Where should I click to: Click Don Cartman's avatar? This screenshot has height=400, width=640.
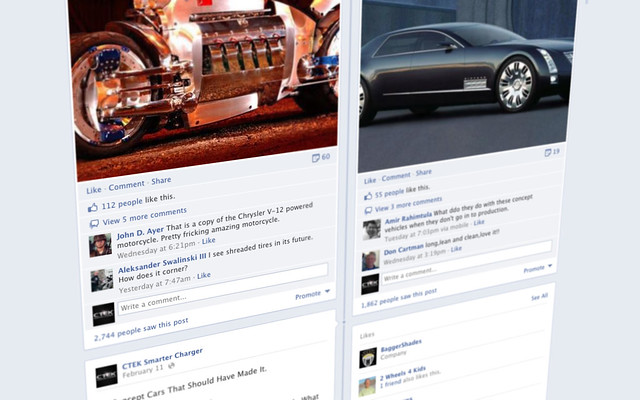tap(371, 260)
